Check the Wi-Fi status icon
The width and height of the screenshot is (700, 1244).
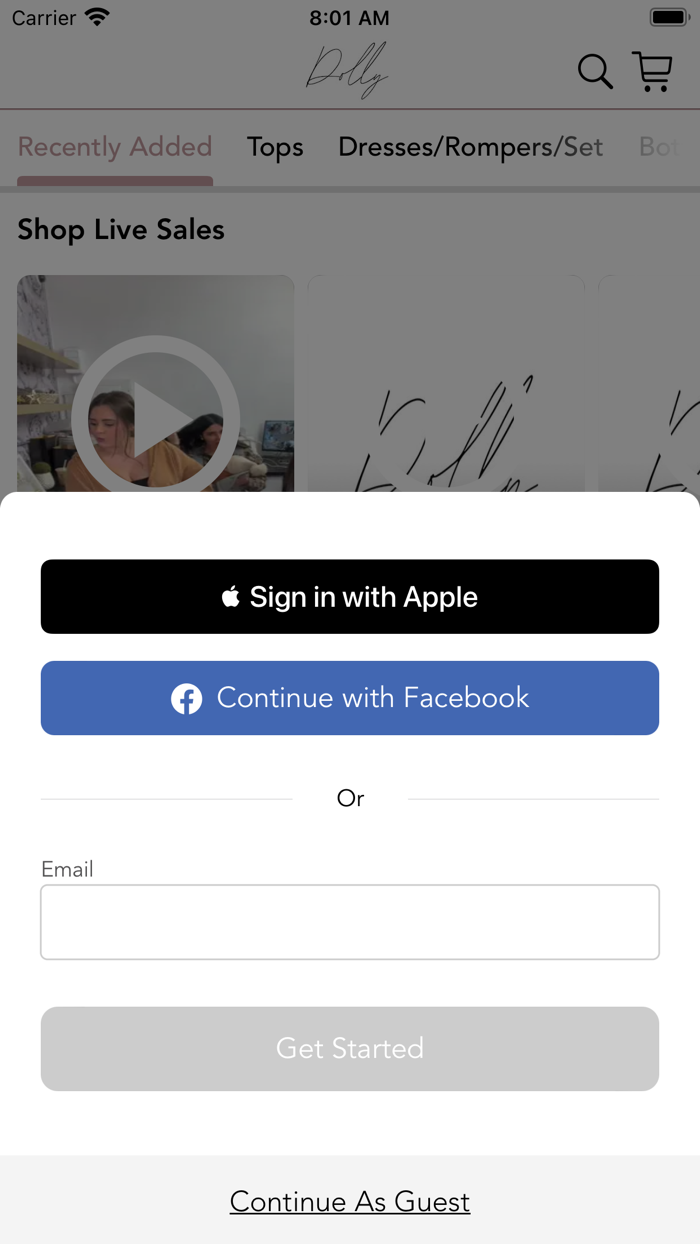pos(97,17)
